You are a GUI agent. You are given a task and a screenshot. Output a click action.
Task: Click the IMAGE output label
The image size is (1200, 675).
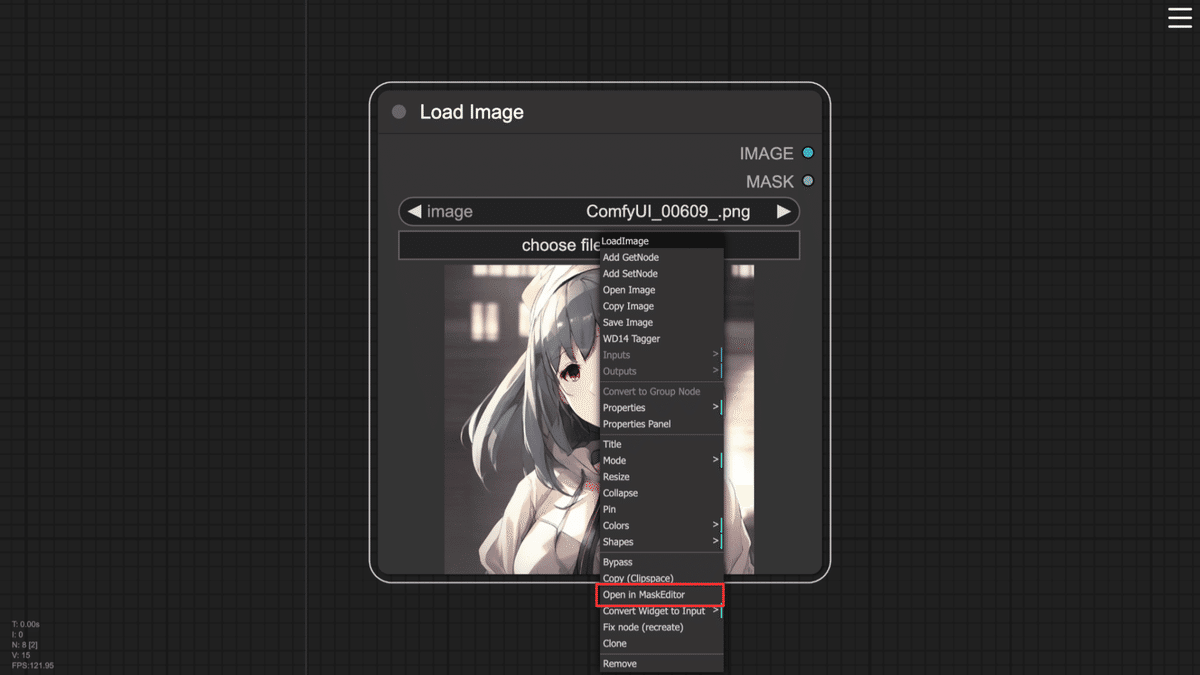pos(766,153)
